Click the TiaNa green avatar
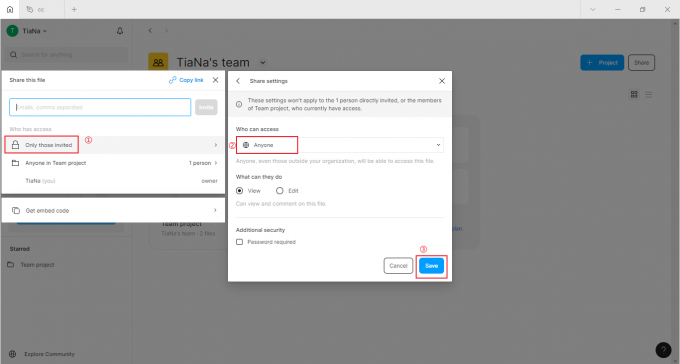 click(12, 31)
